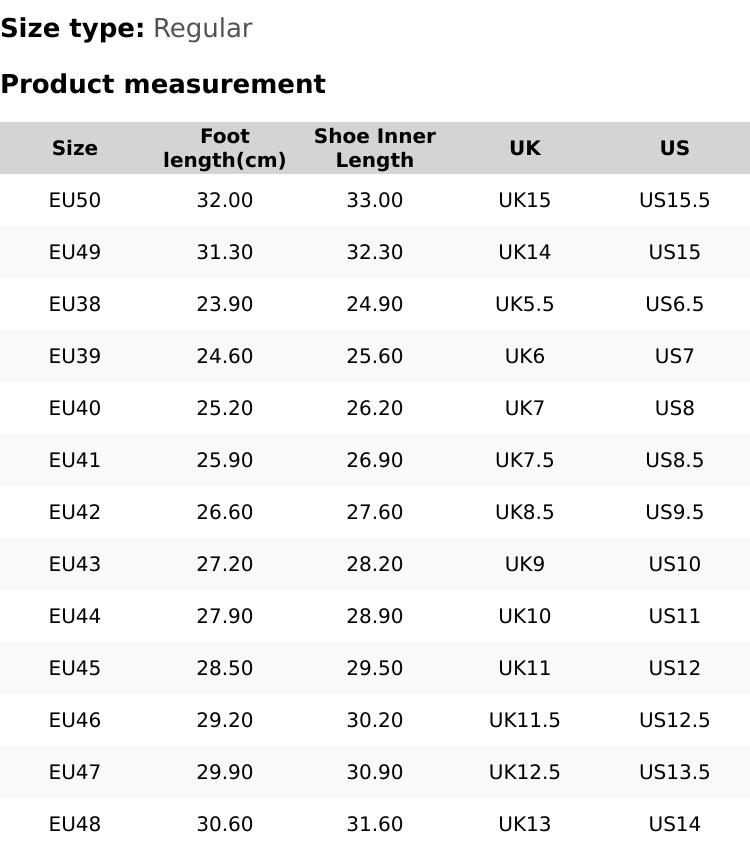Select the EU49 size cell
The height and width of the screenshot is (850, 750).
(x=75, y=252)
